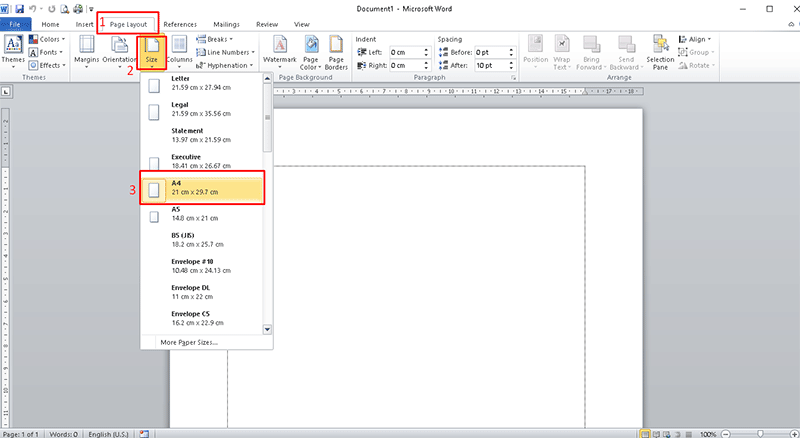The width and height of the screenshot is (800, 438).
Task: Open the Group dropdown
Action: (696, 52)
